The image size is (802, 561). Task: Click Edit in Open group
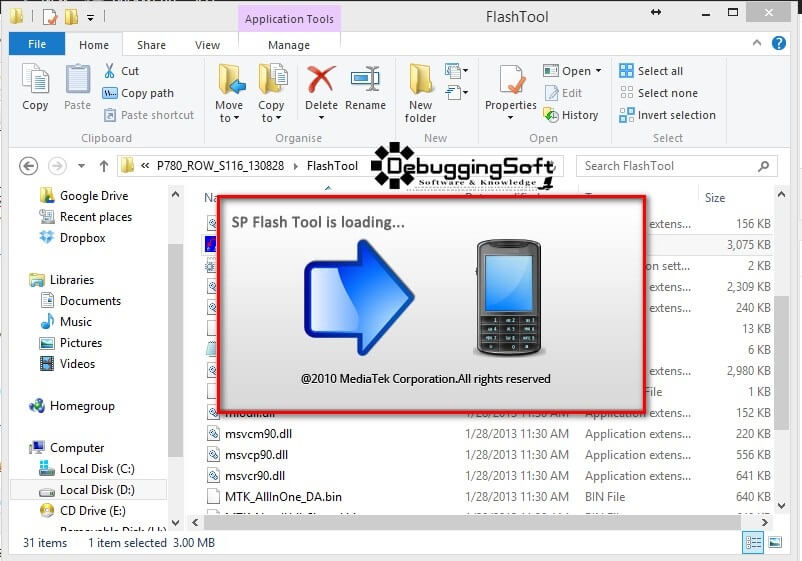click(564, 93)
